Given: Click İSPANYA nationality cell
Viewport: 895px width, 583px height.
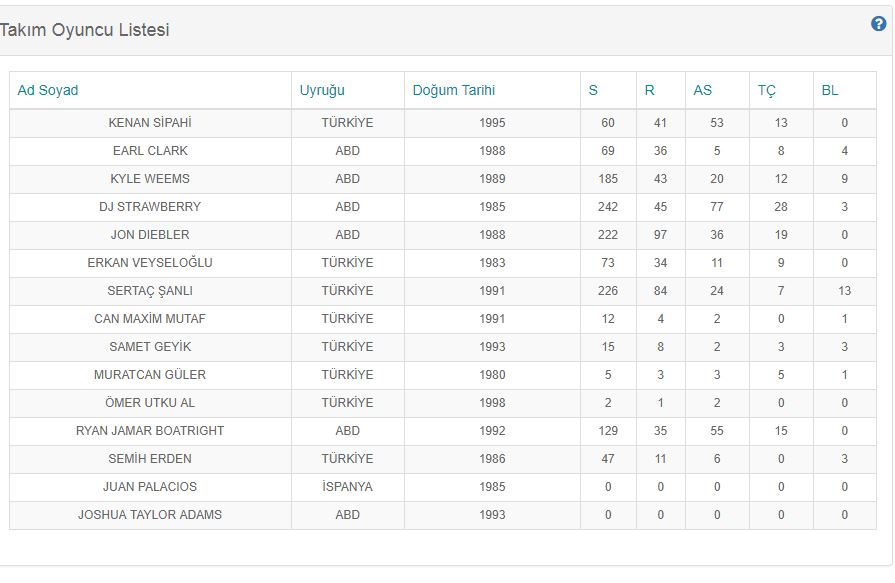Looking at the screenshot, I should pyautogui.click(x=348, y=487).
